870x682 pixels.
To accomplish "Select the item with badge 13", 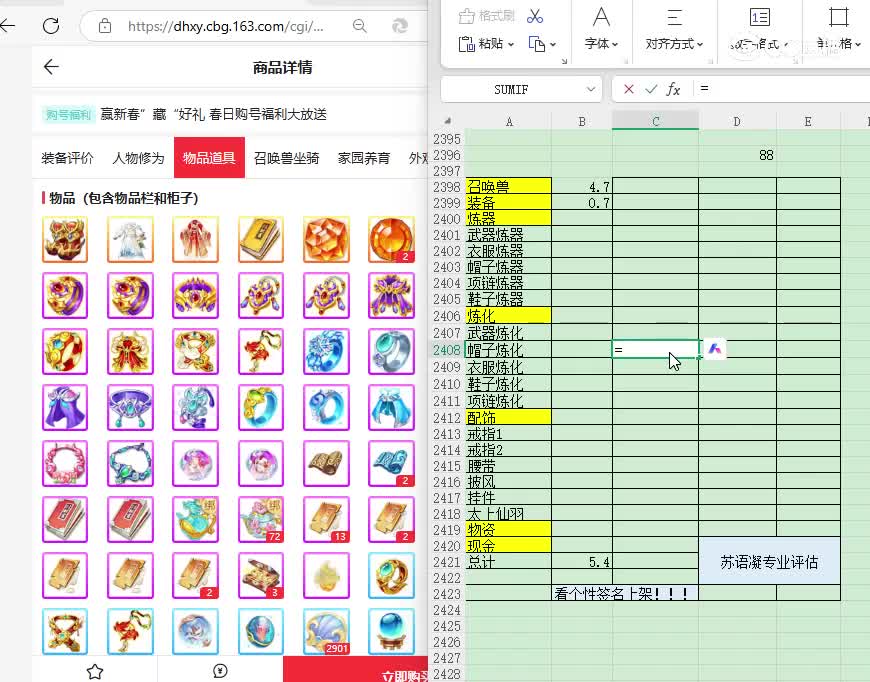I will [x=326, y=519].
